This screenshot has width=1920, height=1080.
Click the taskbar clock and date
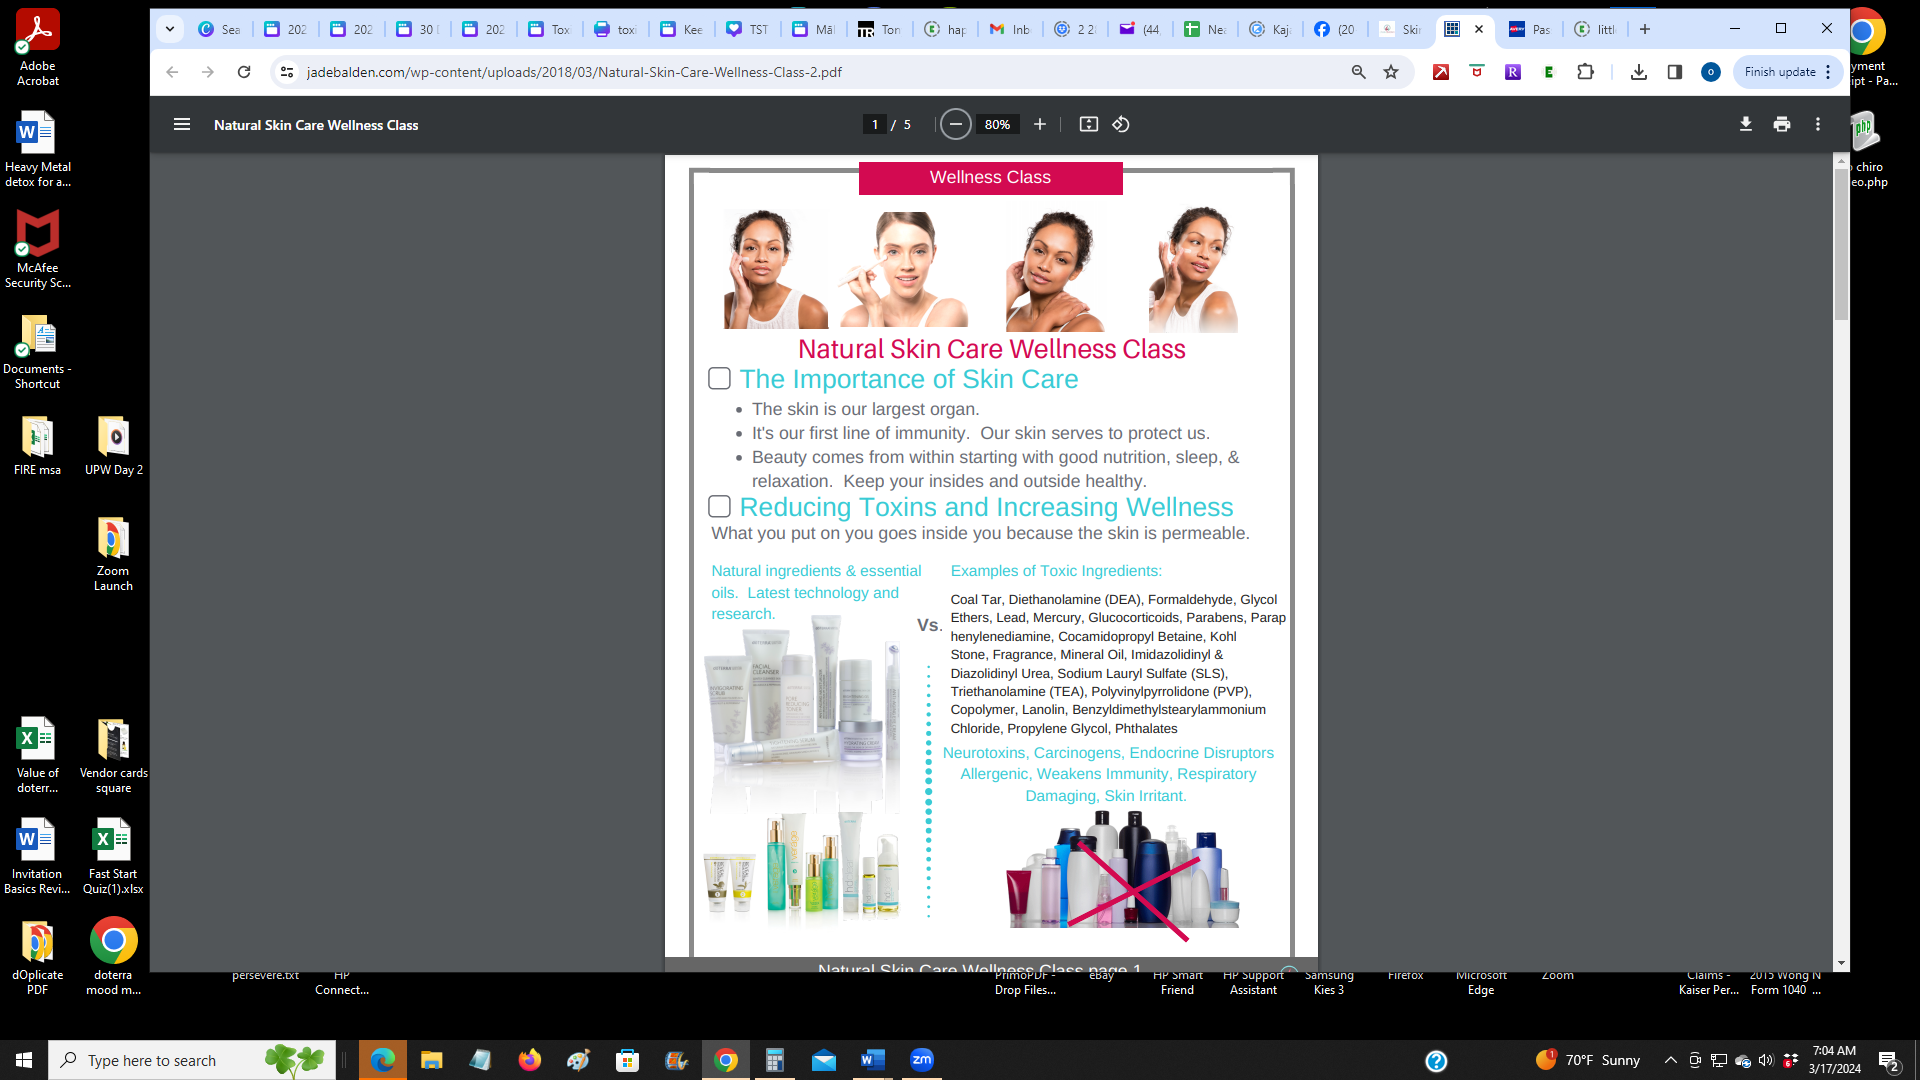point(1834,1060)
